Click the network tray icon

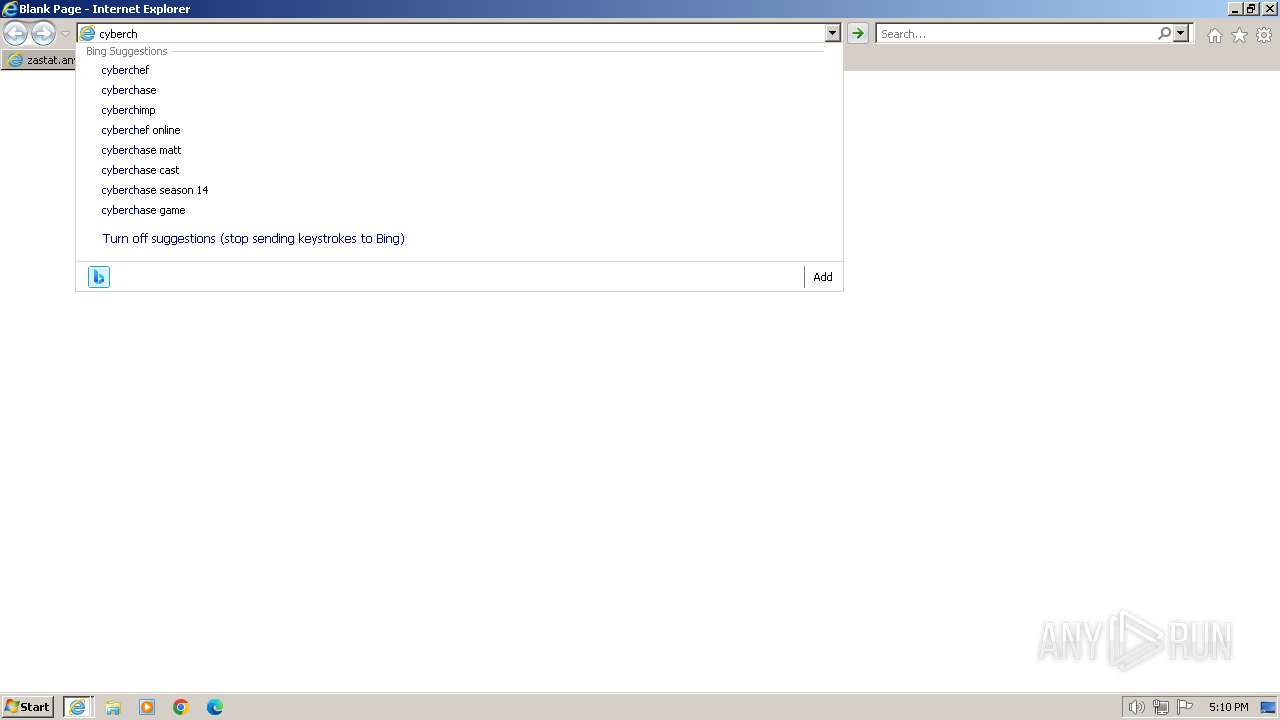pos(1160,707)
